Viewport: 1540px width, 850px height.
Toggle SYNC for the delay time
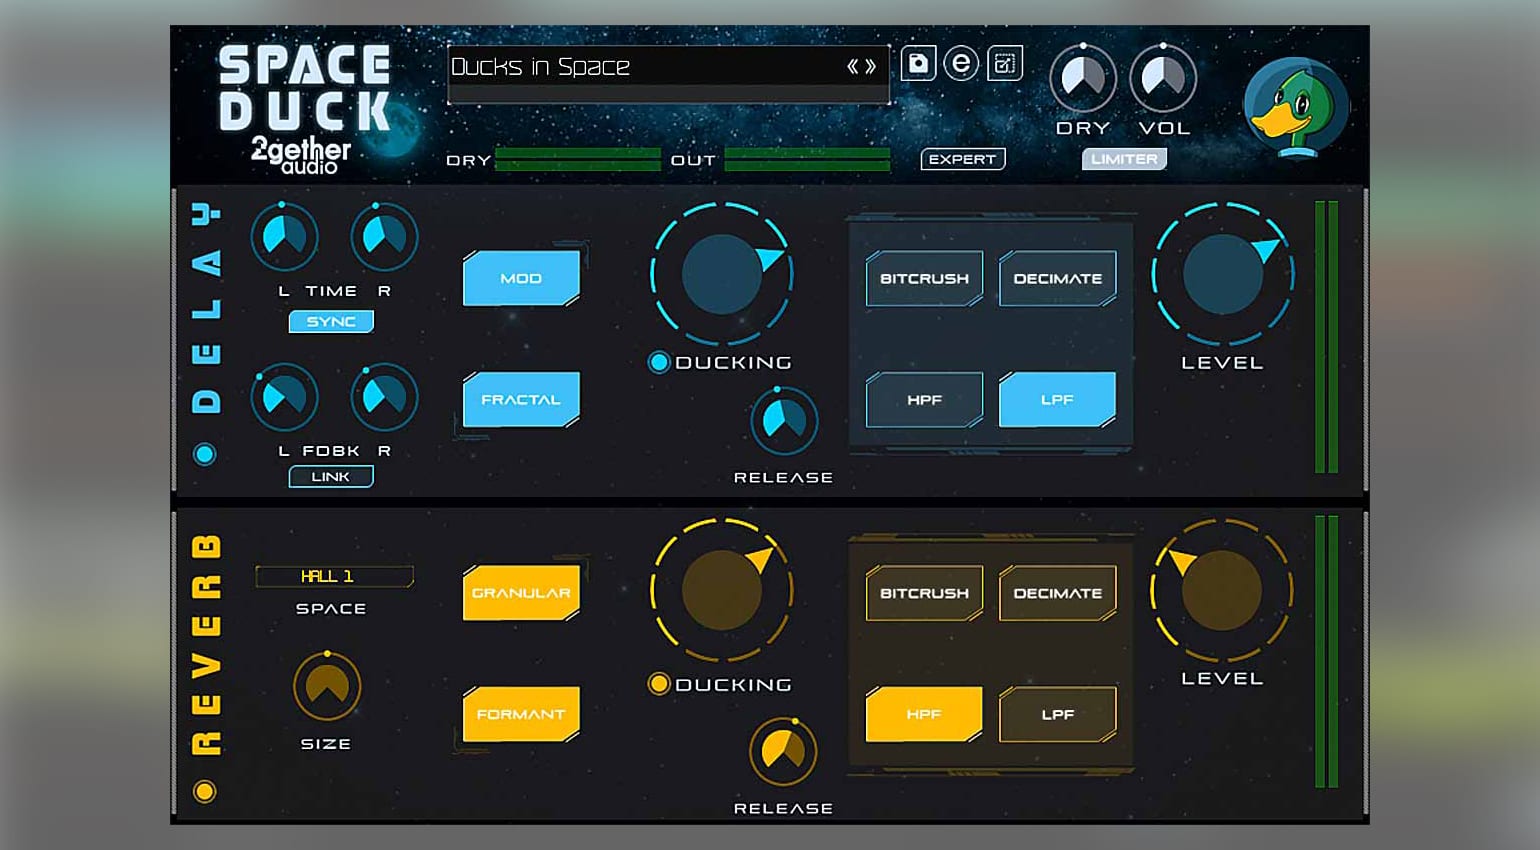coord(331,321)
